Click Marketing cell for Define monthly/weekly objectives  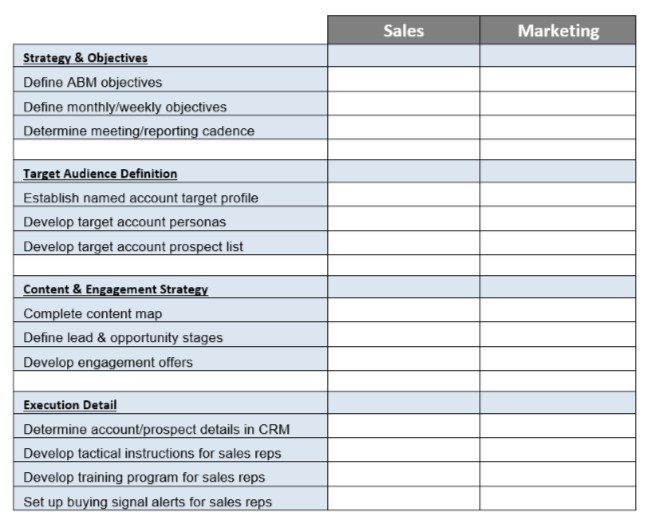(557, 105)
